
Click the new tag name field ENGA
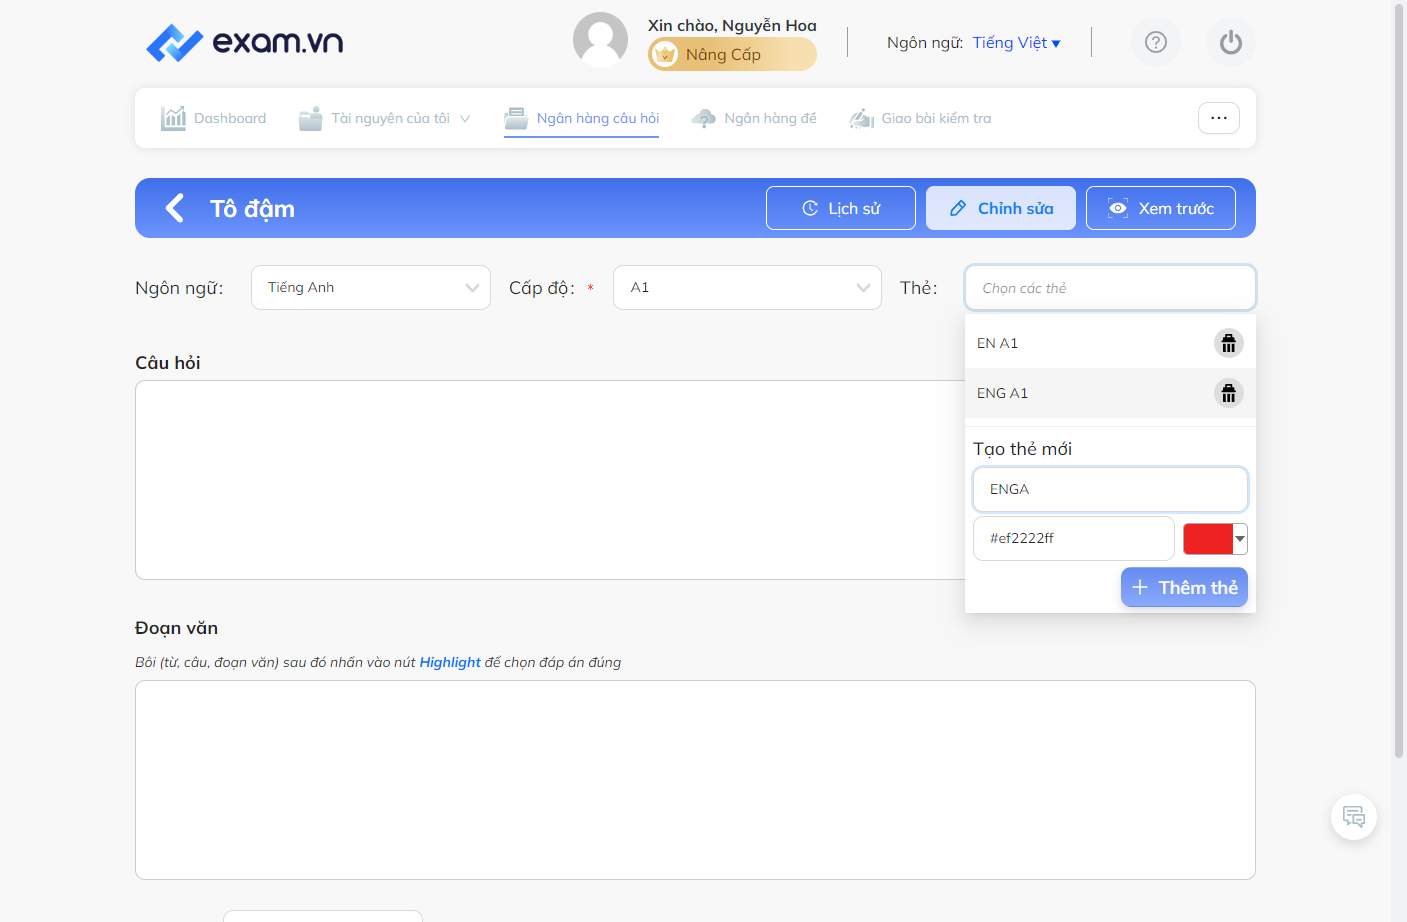pyautogui.click(x=1110, y=489)
